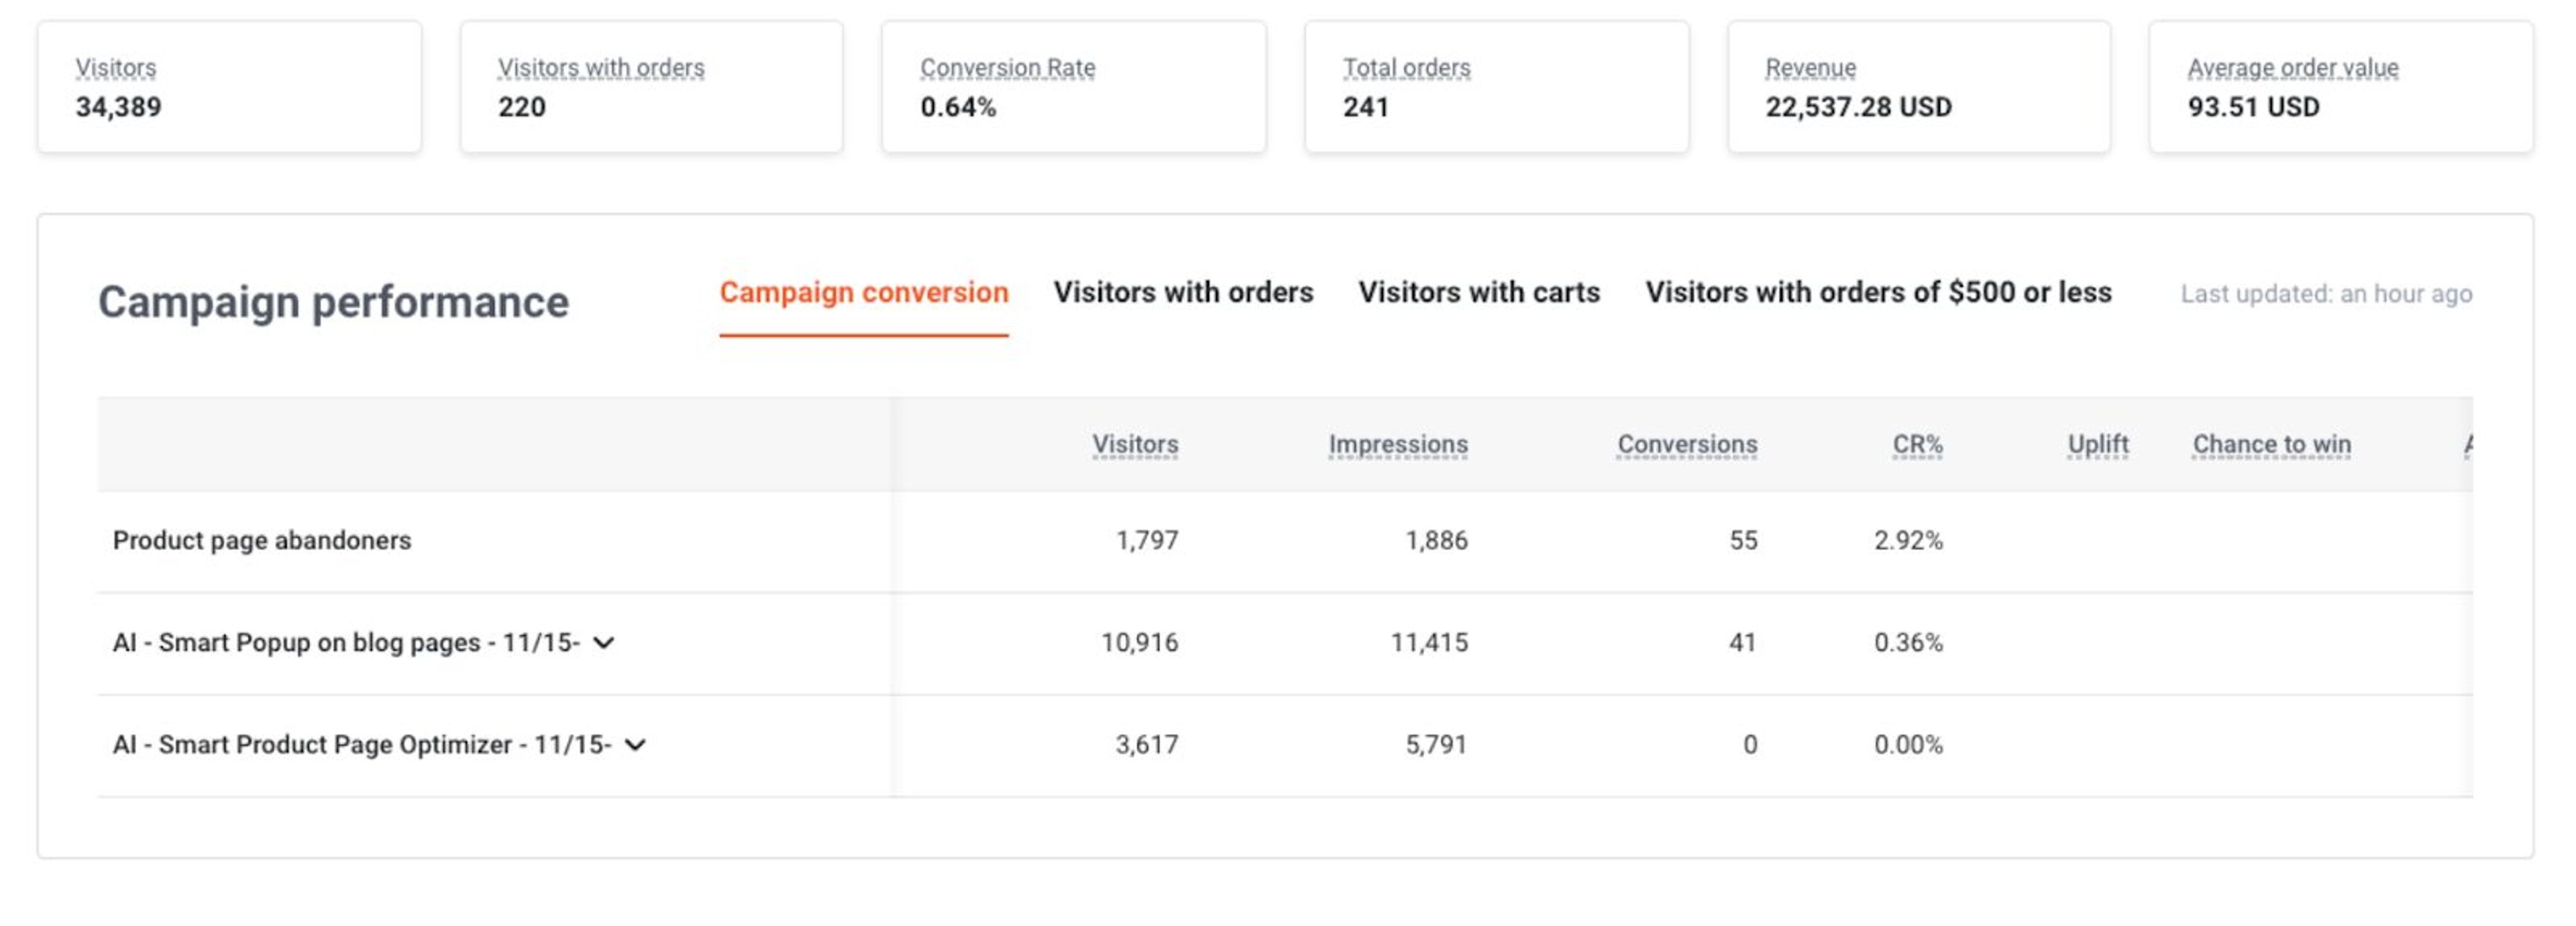
Task: Click the Revenue card label
Action: point(1810,68)
